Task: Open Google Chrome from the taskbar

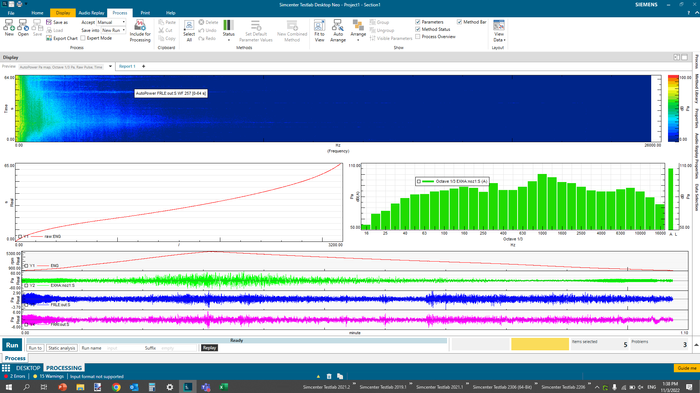Action: (116, 387)
